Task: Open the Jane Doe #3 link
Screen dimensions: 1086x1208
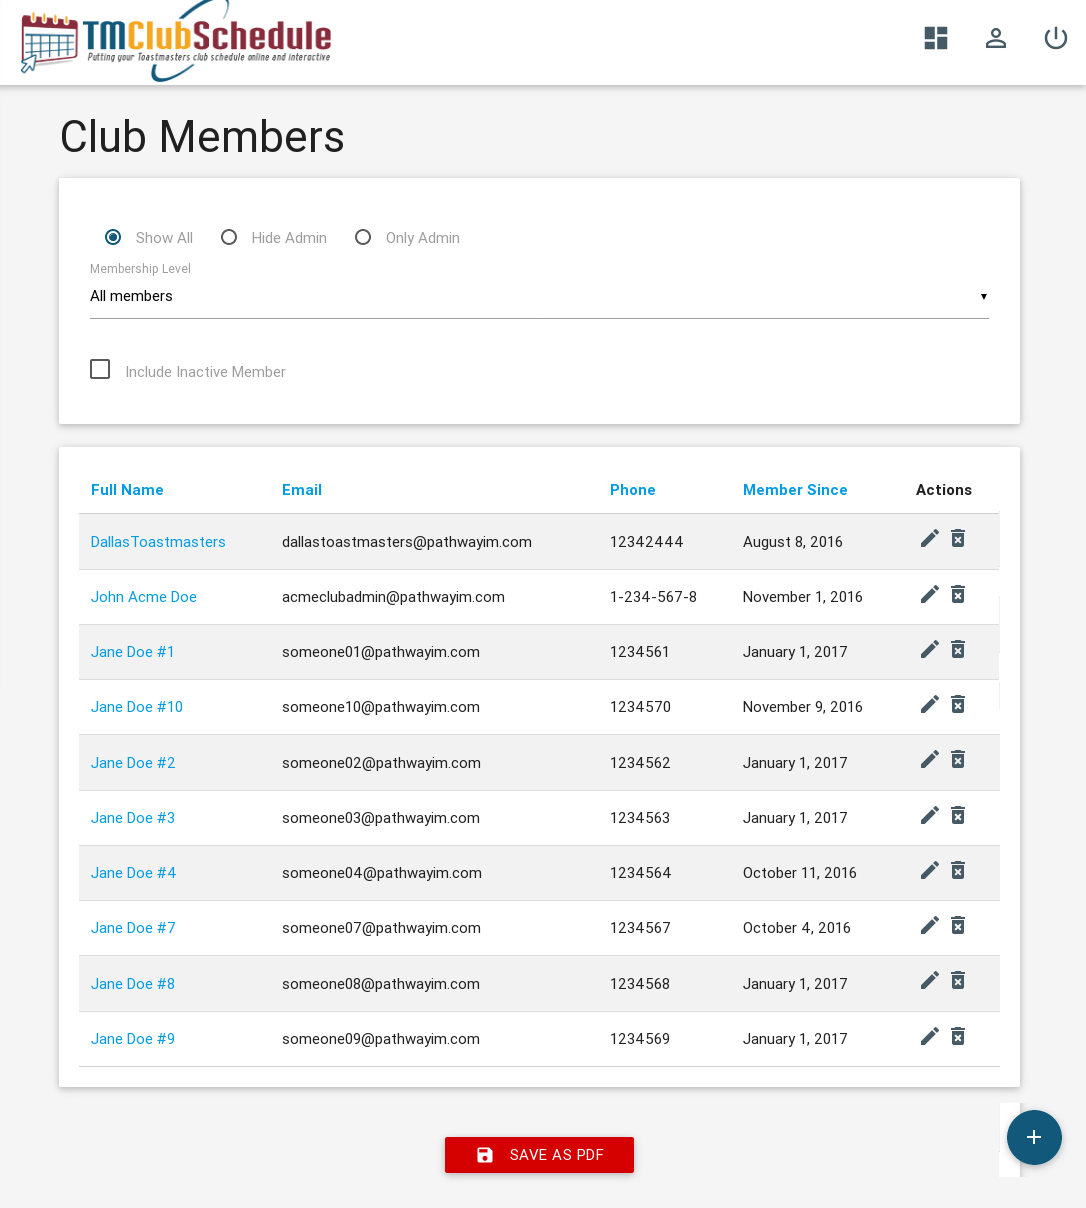Action: pyautogui.click(x=133, y=818)
